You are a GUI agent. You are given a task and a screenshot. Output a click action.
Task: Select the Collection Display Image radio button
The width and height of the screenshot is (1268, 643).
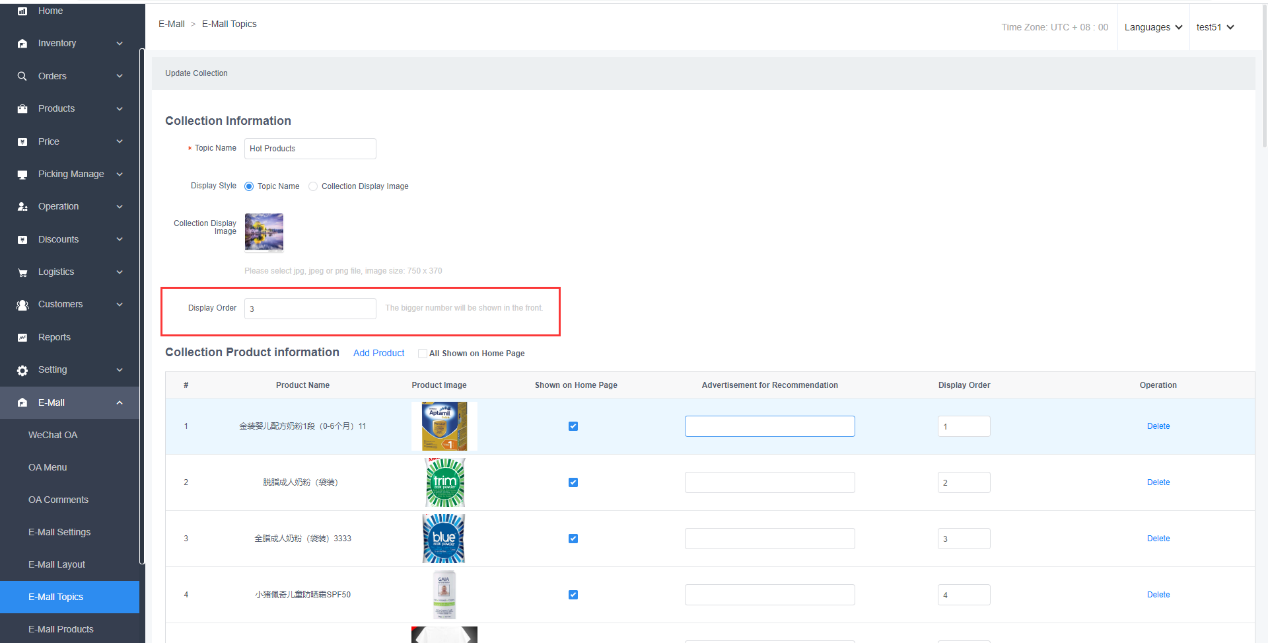click(313, 186)
